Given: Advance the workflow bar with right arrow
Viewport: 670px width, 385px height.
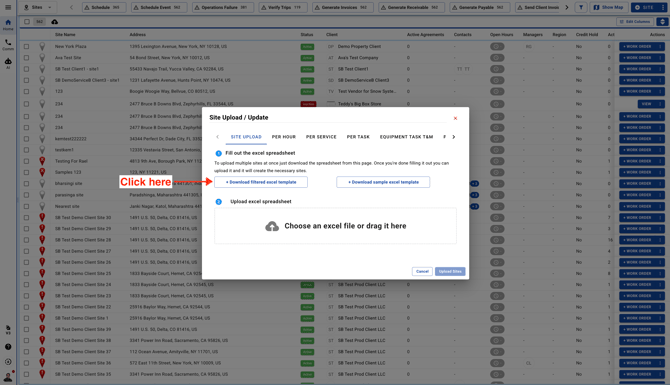Looking at the screenshot, I should click(x=567, y=7).
